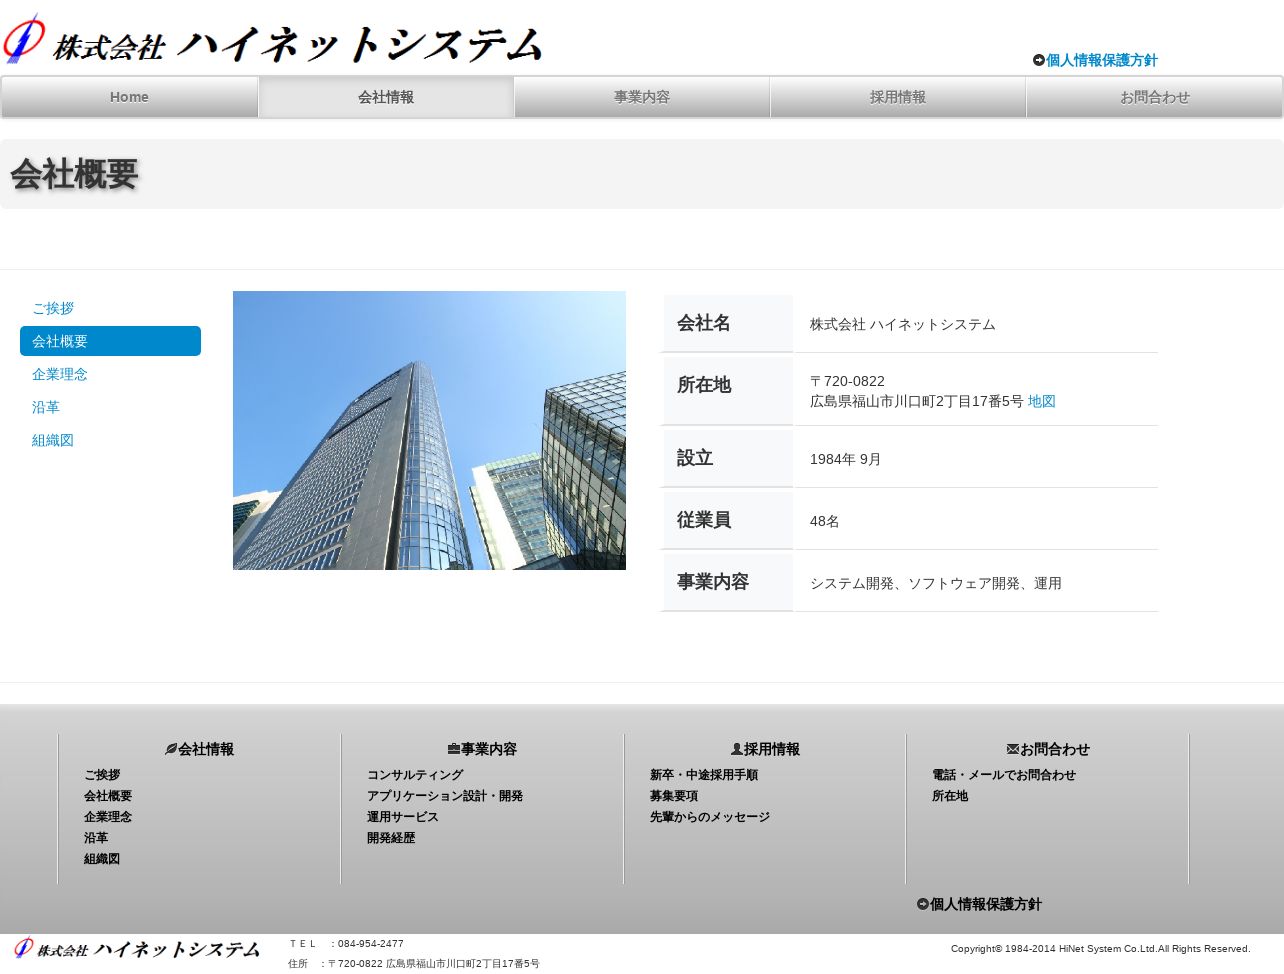Choose お問合わせ in the top navigation bar

point(1155,97)
